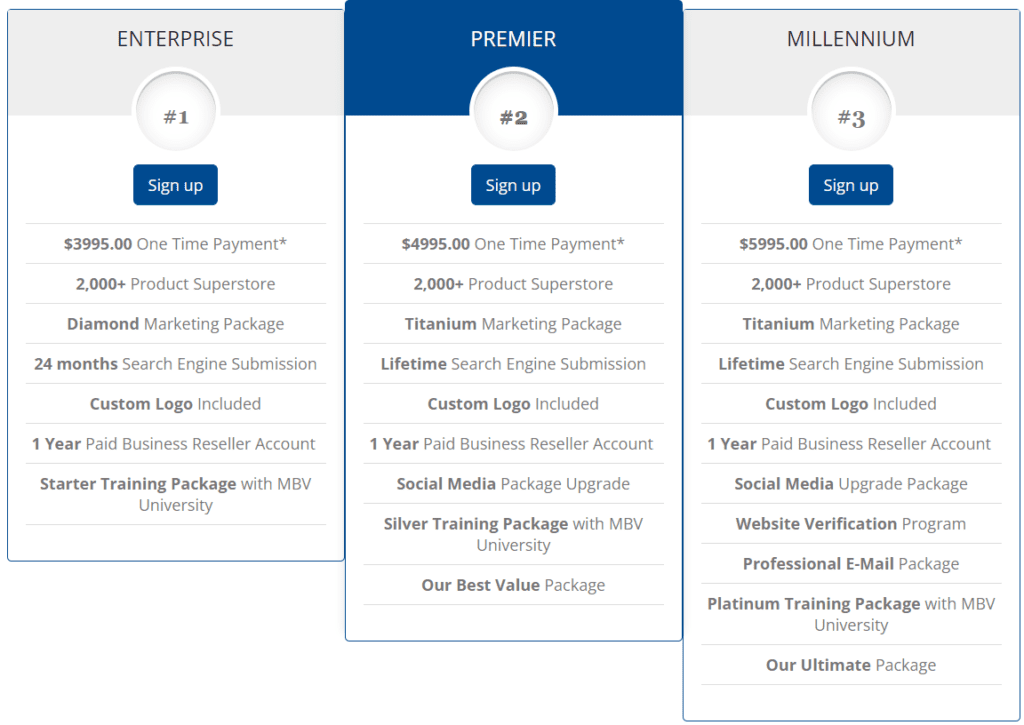Click the MILLENNIUM column header
The width and height of the screenshot is (1024, 725).
851,39
